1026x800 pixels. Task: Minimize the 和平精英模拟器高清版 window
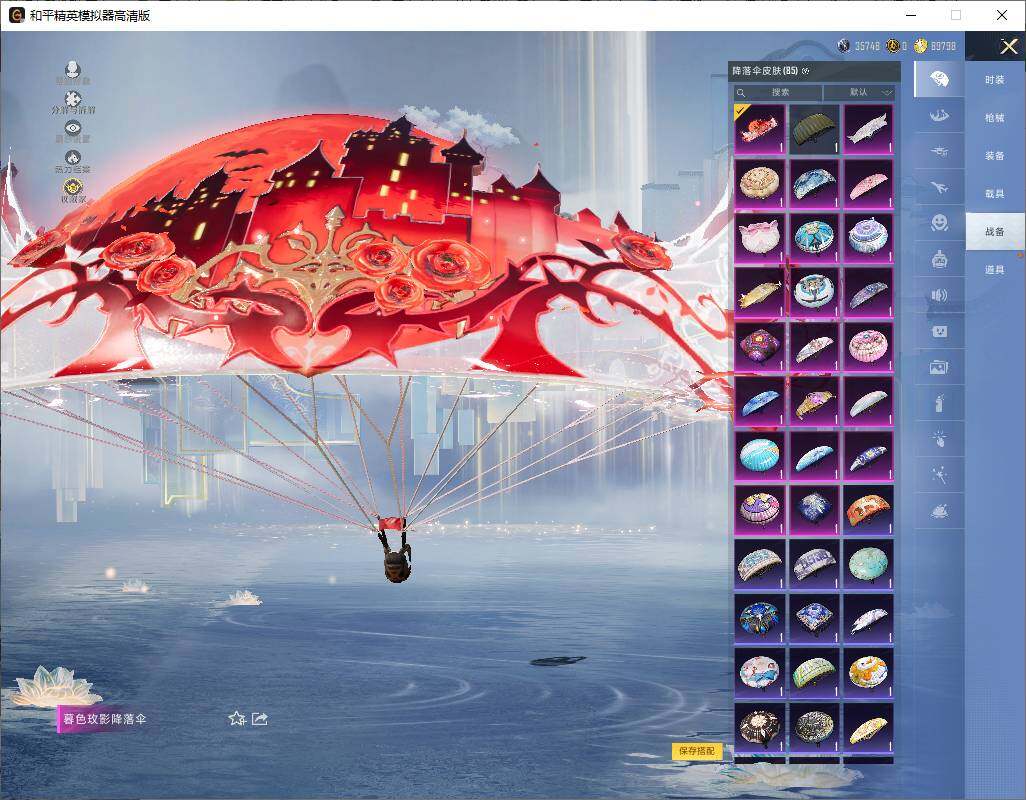point(911,14)
